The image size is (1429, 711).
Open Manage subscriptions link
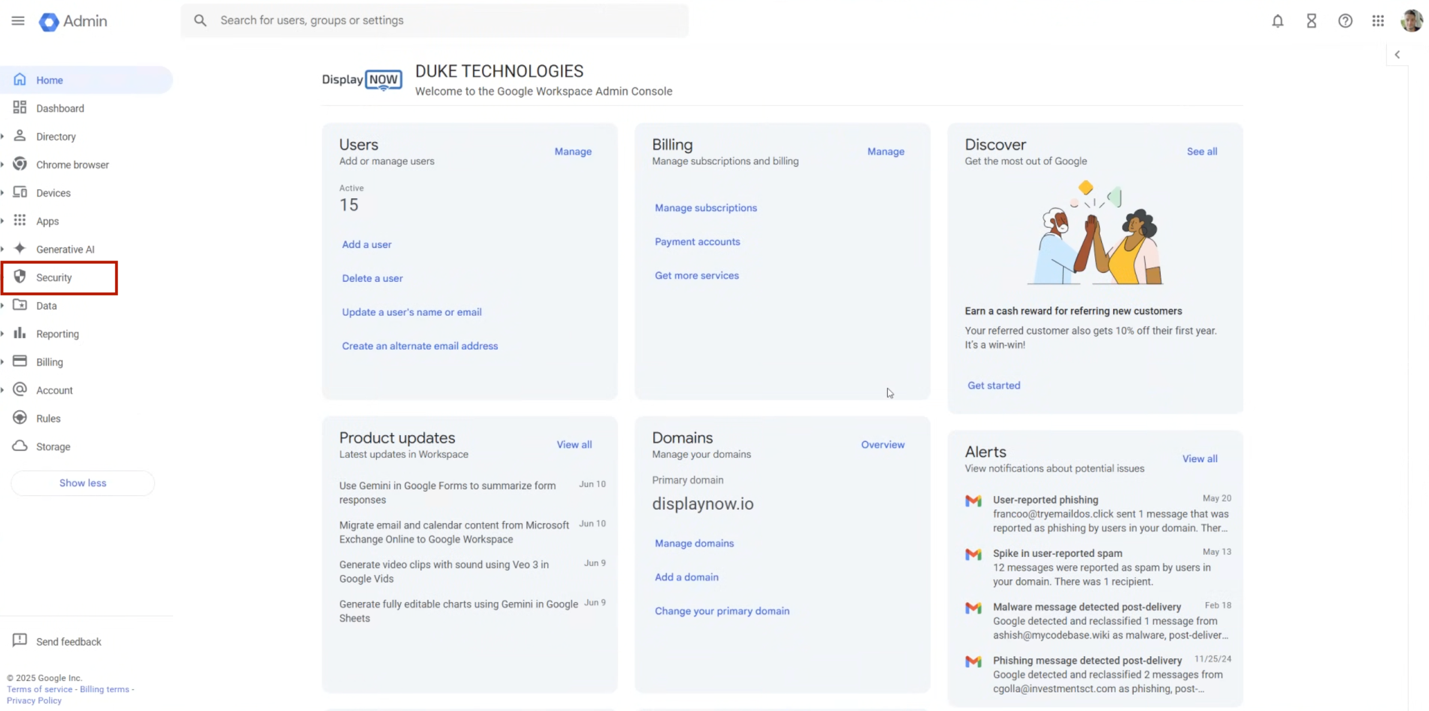pyautogui.click(x=706, y=208)
